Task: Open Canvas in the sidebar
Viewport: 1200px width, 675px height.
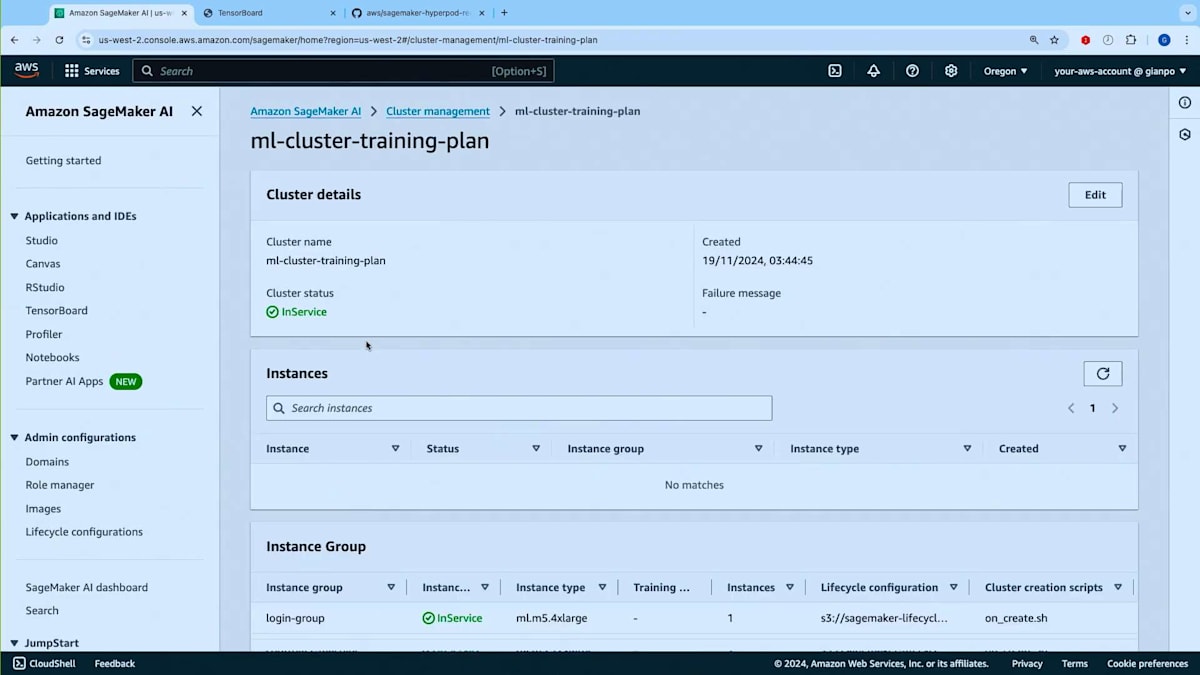Action: (x=43, y=264)
